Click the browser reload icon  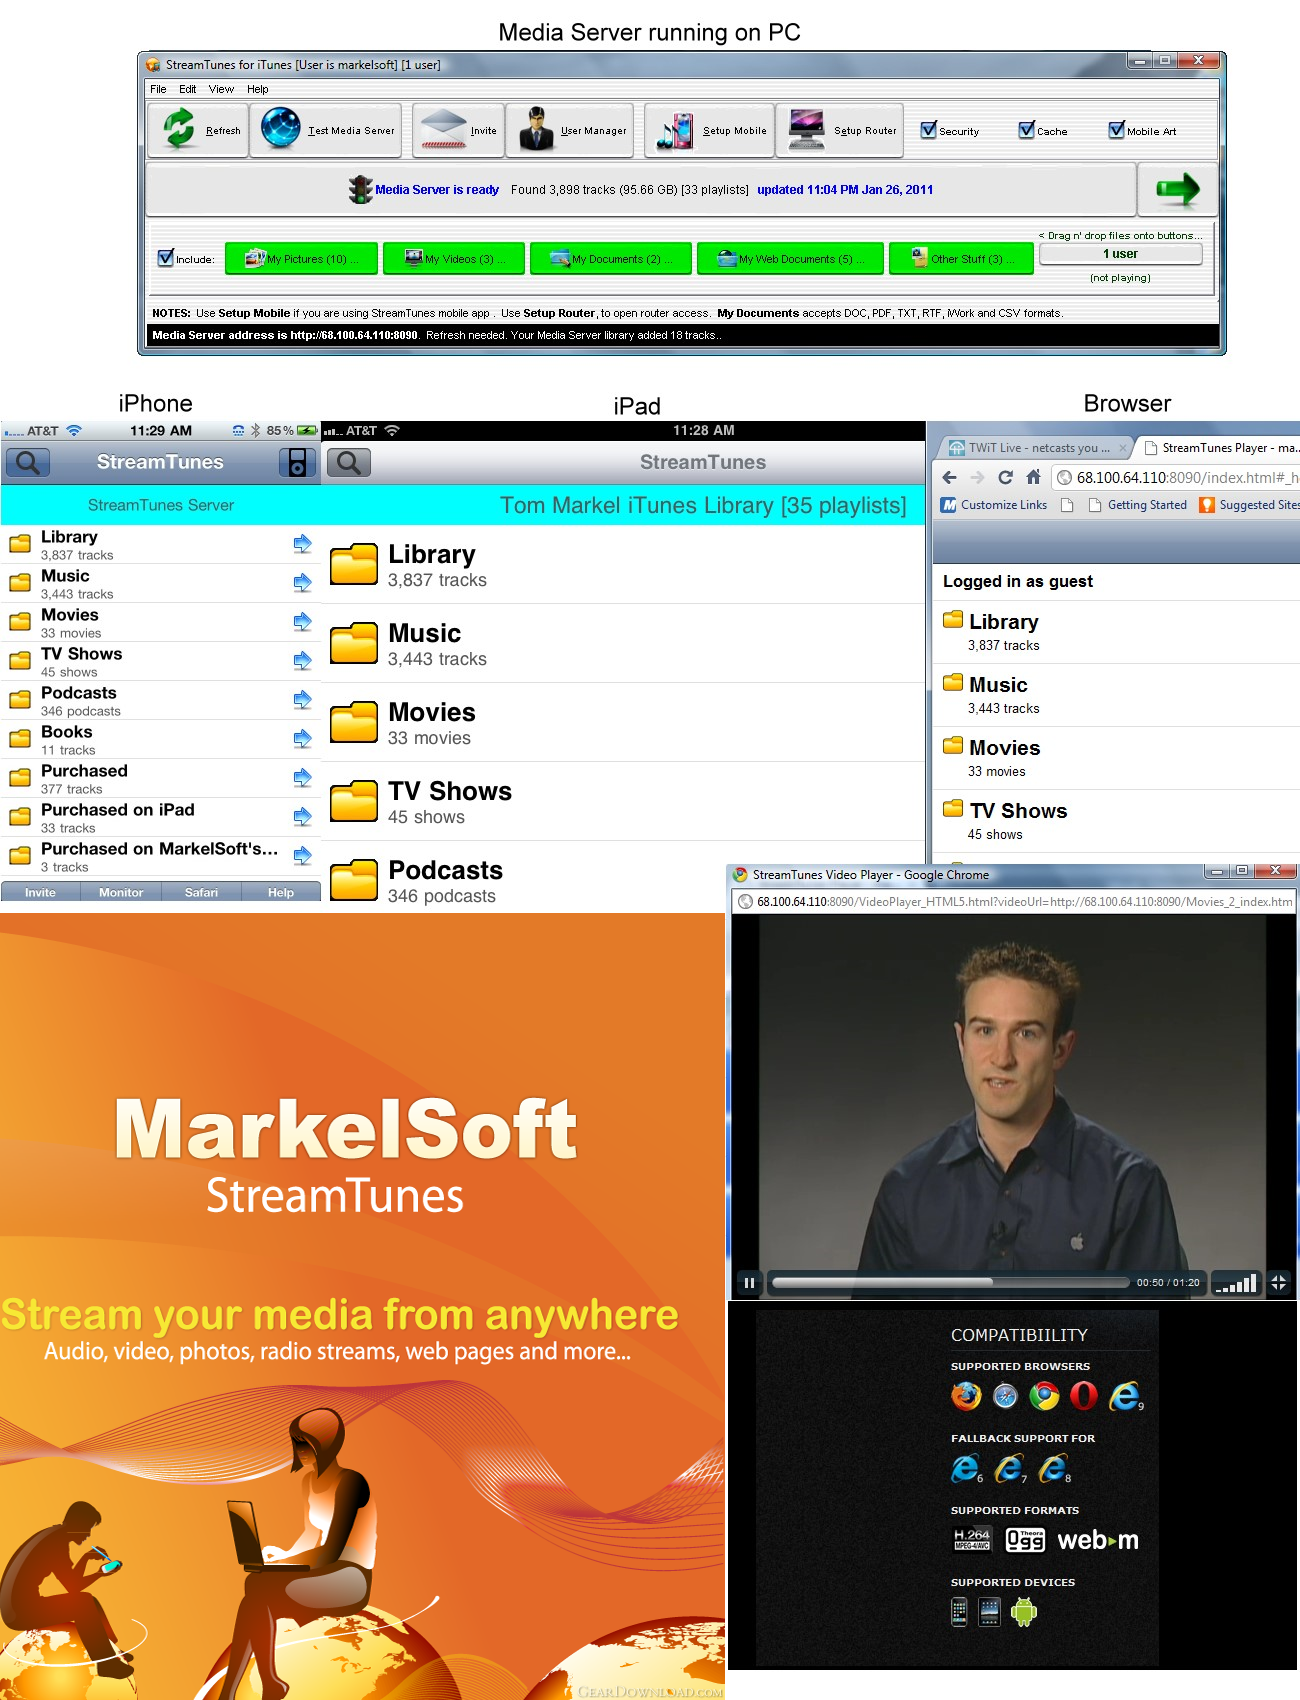pyautogui.click(x=1006, y=477)
